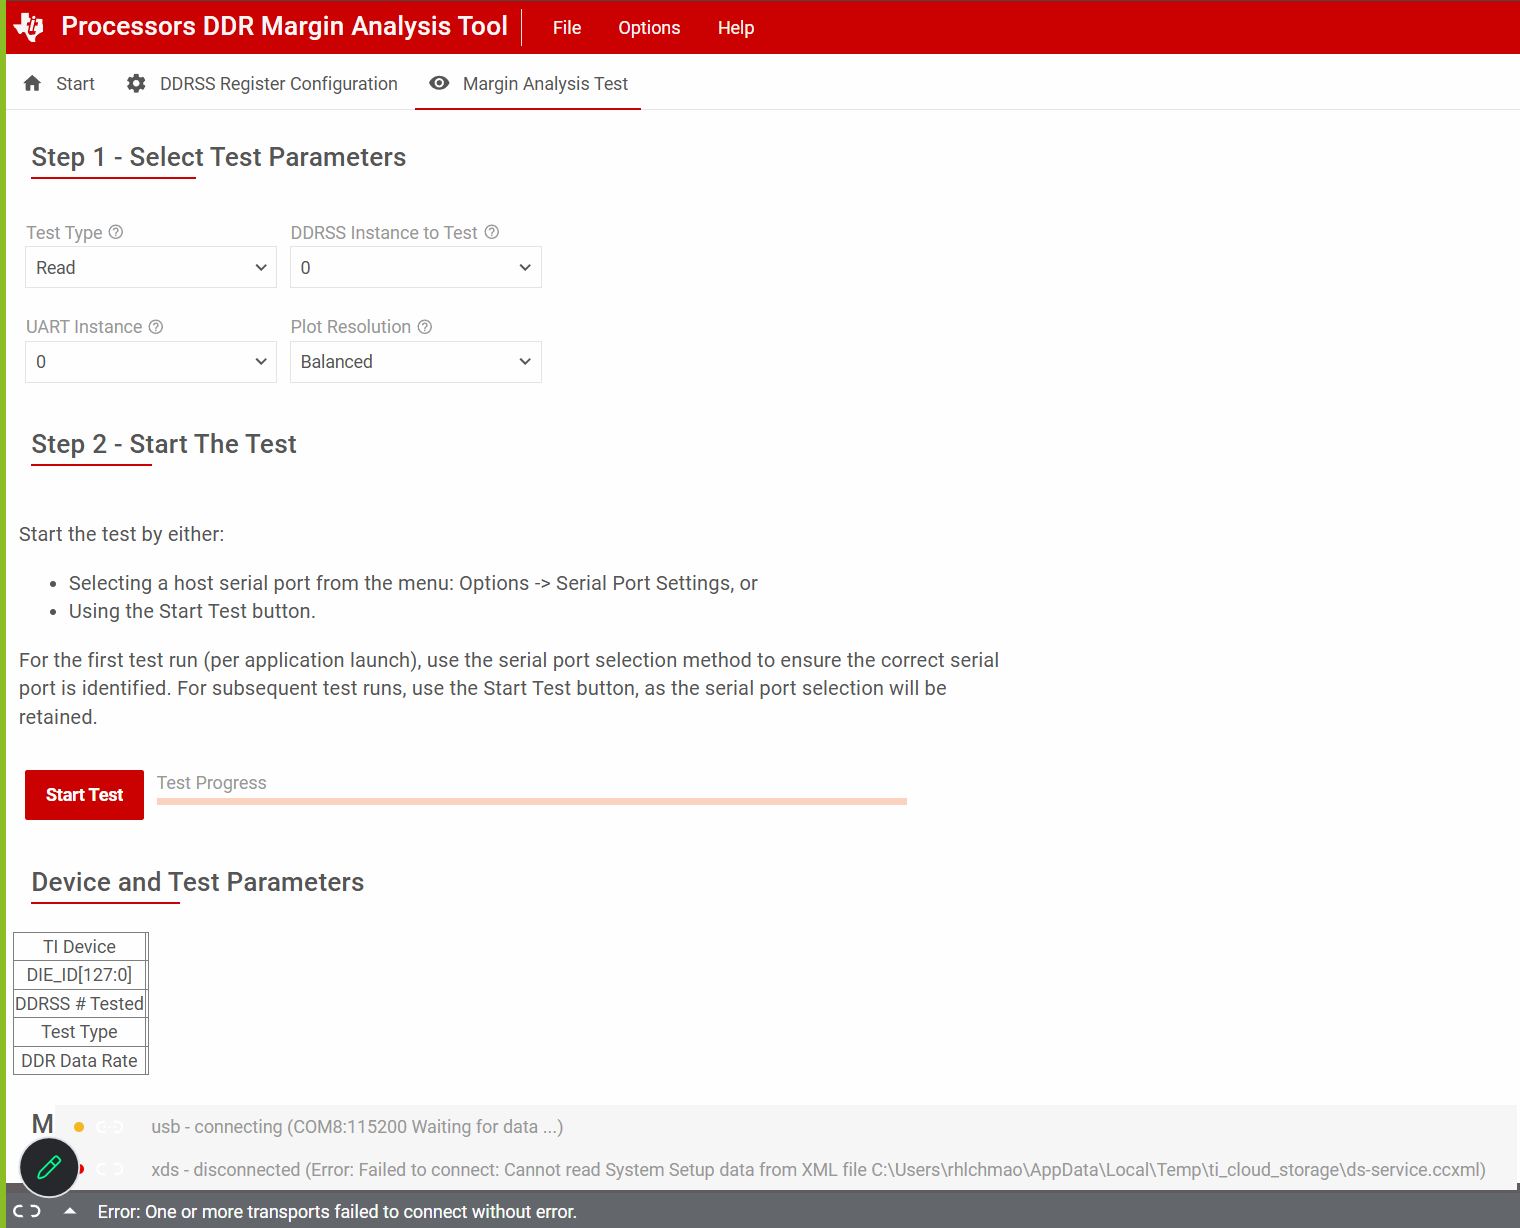Click the DDRSS Instance to Test help icon

click(492, 232)
